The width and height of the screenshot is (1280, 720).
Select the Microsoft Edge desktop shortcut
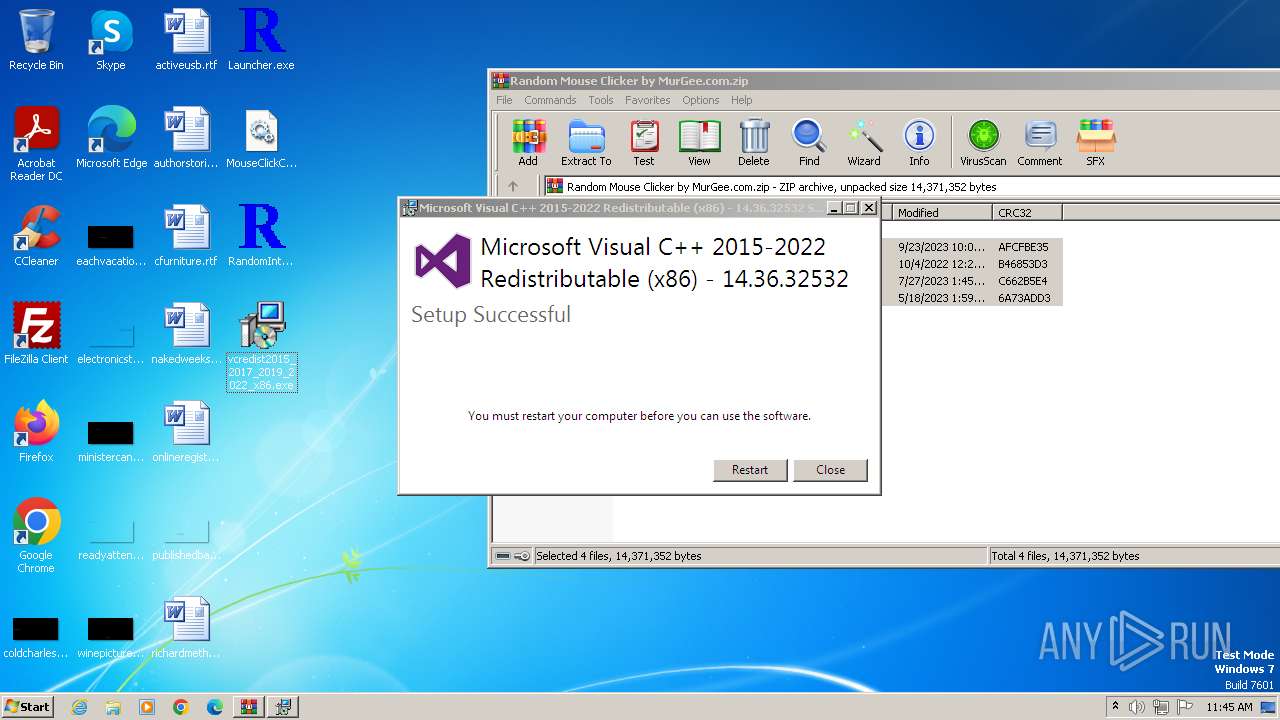(111, 138)
